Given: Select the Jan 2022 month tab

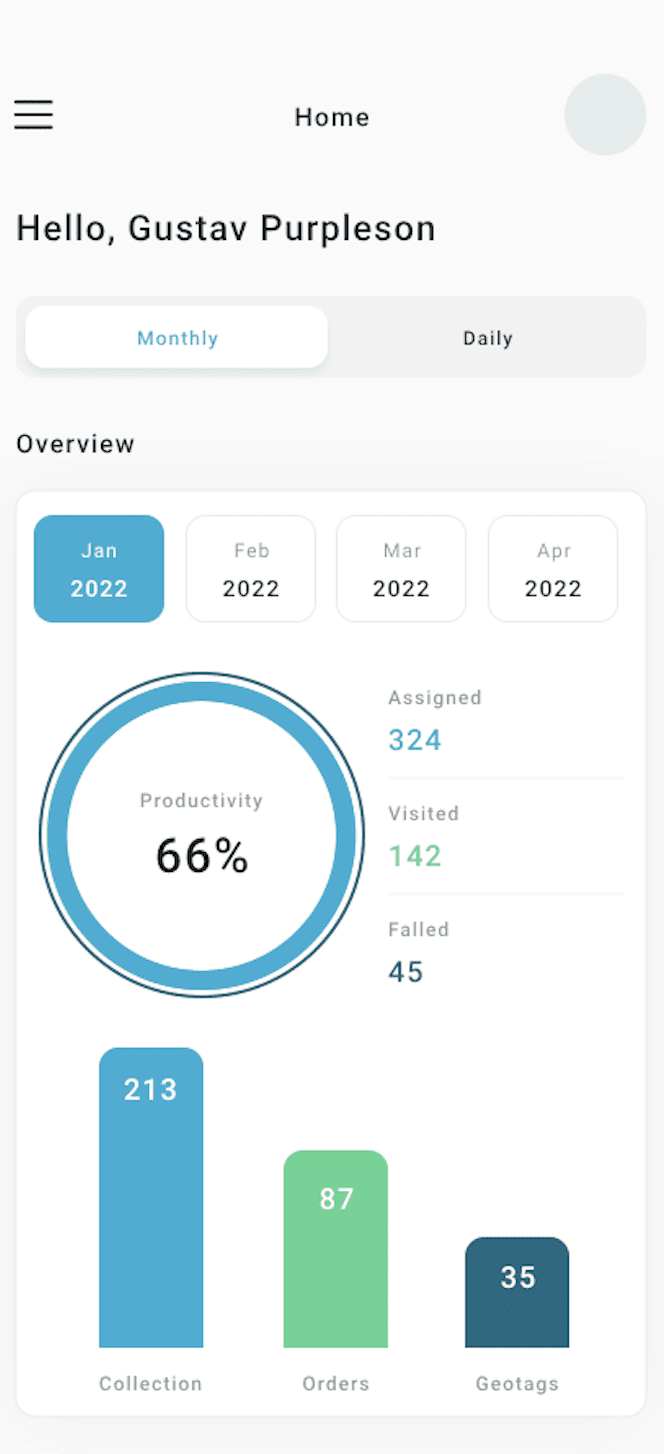Looking at the screenshot, I should coord(99,569).
